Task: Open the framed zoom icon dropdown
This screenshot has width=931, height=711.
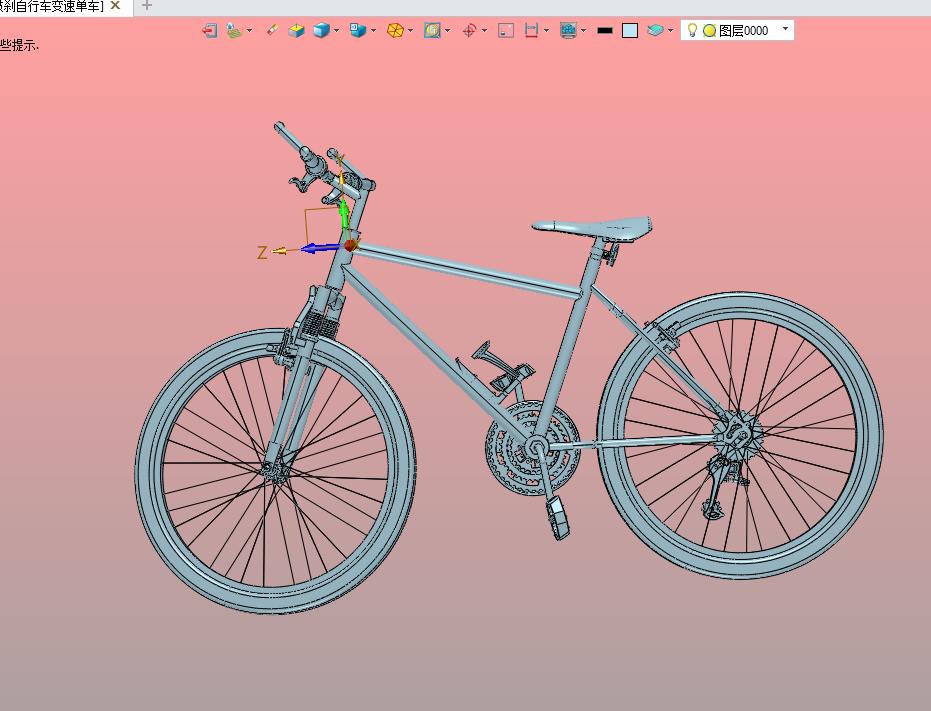Action: [x=448, y=30]
